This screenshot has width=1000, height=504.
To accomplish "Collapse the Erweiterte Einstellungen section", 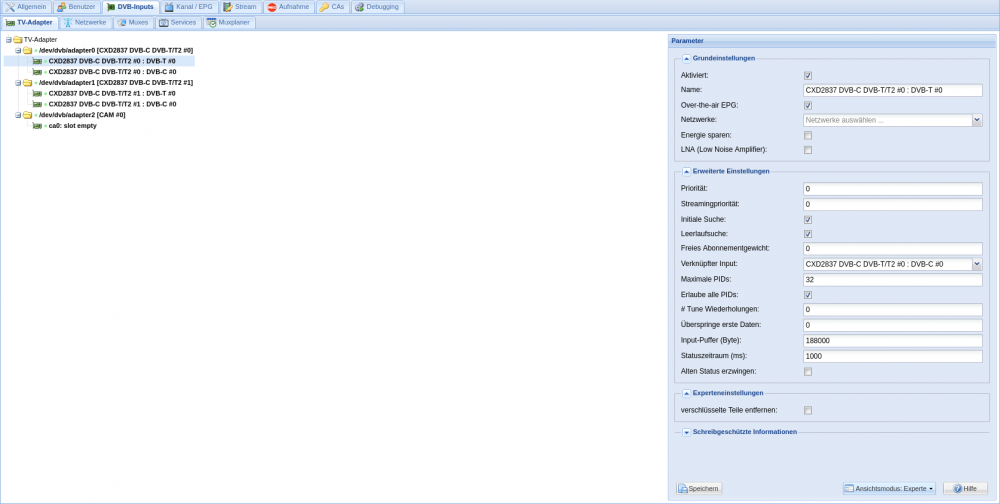I will (687, 172).
